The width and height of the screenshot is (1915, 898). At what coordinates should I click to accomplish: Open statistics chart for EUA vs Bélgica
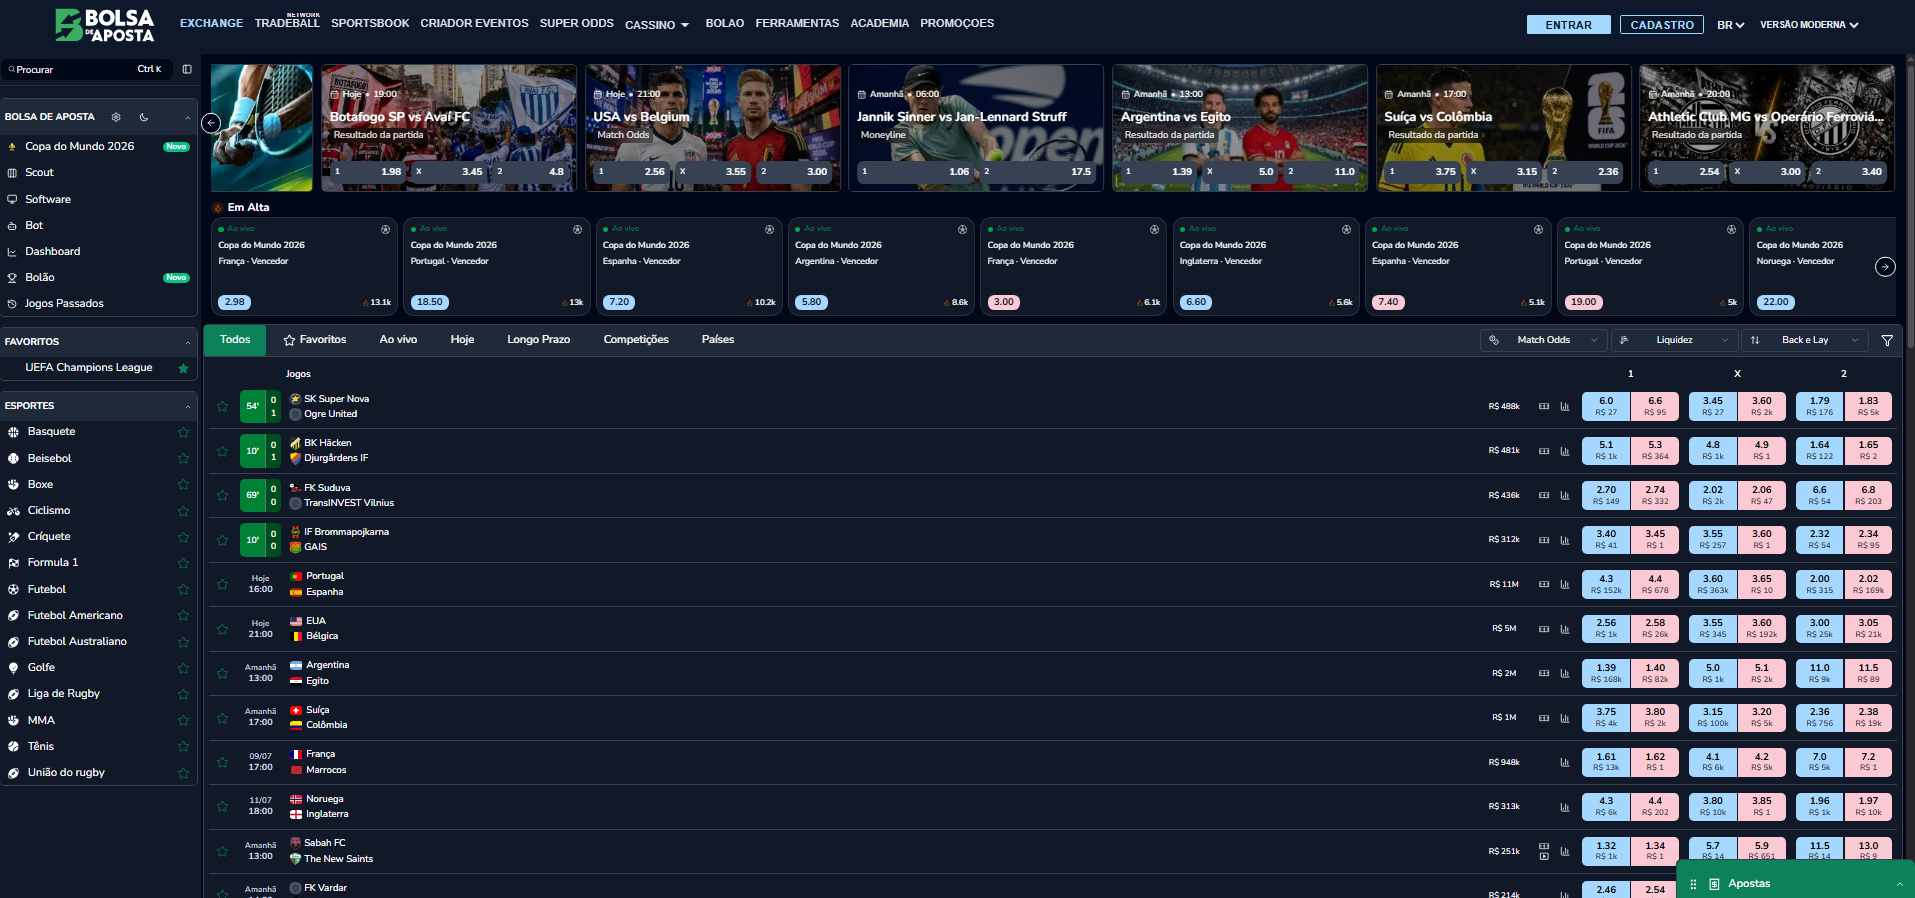point(1564,629)
